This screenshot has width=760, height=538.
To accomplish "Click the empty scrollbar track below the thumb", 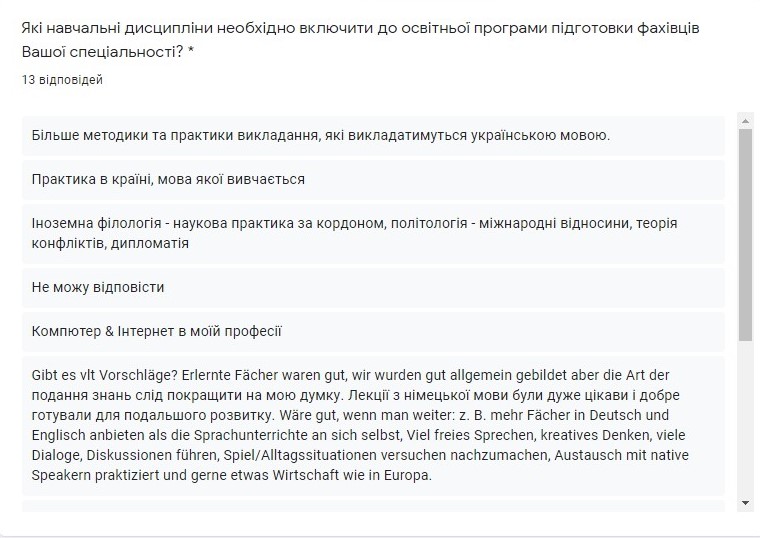I will 745,420.
